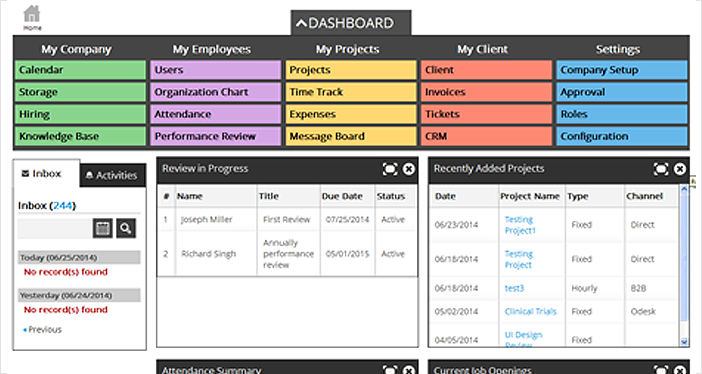Click the Hourly type cell
This screenshot has width=702, height=374.
click(x=584, y=288)
